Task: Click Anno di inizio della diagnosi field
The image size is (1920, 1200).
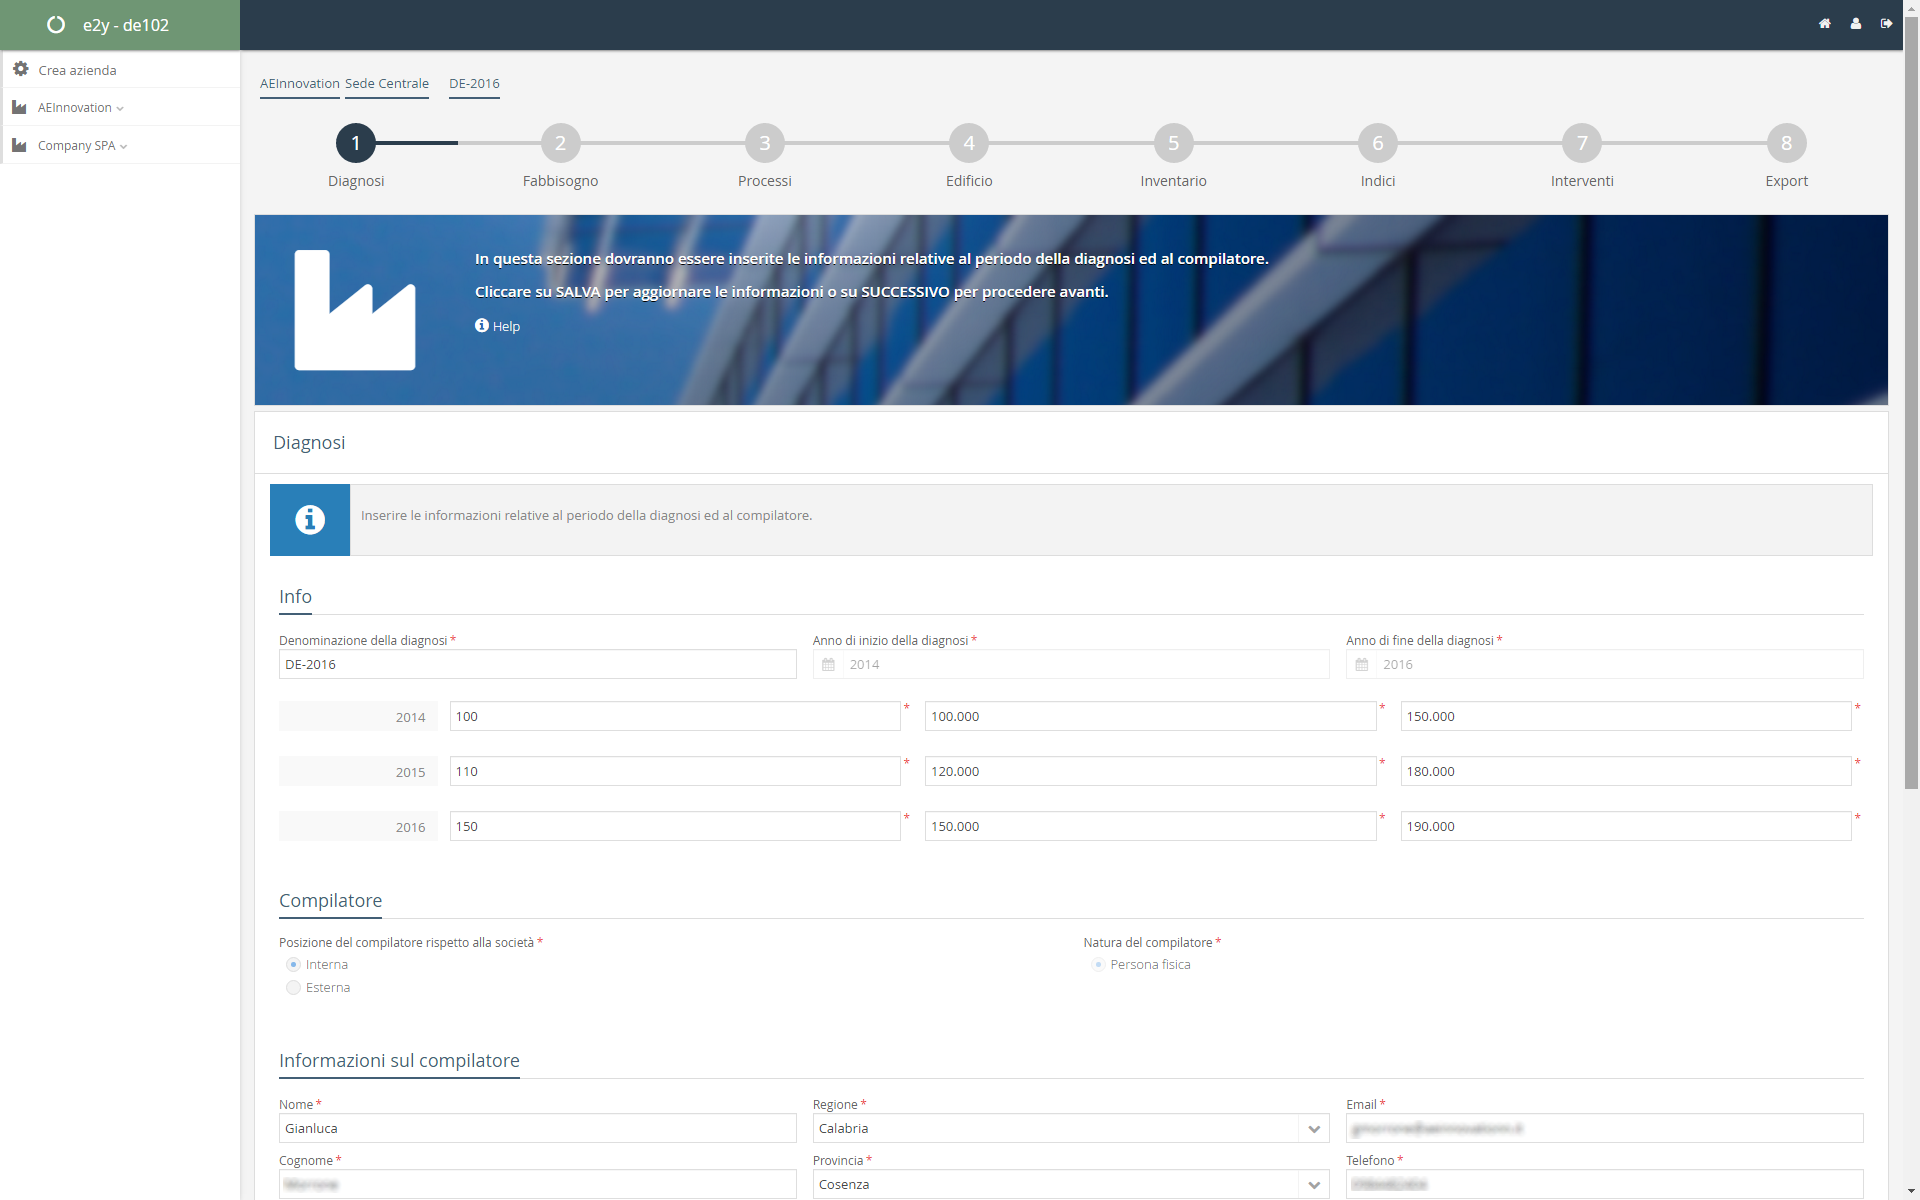Action: click(x=1071, y=664)
